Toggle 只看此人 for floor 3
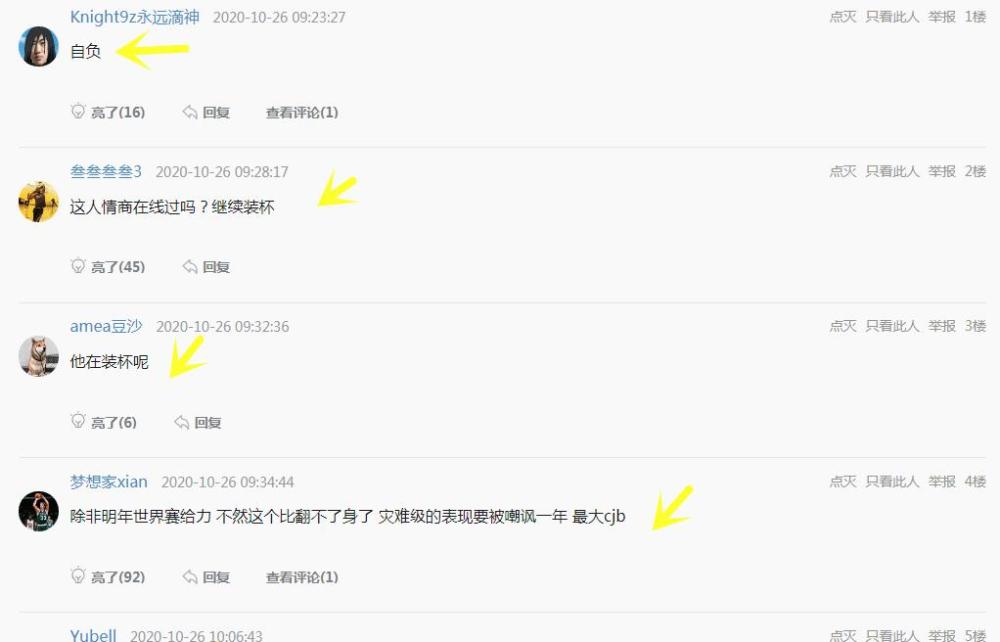1000x642 pixels. click(x=892, y=326)
